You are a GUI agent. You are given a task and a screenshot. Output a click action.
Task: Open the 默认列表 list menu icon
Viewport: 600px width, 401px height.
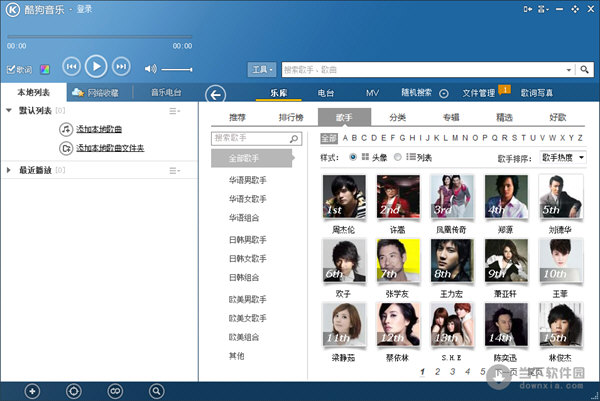pyautogui.click(x=174, y=111)
